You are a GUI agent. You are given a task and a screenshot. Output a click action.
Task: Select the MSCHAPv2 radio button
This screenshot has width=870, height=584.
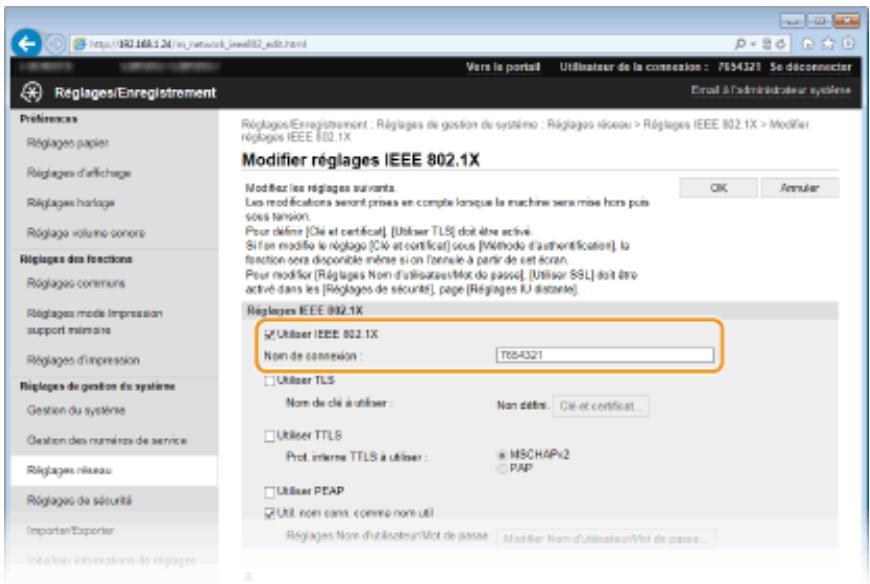click(502, 455)
